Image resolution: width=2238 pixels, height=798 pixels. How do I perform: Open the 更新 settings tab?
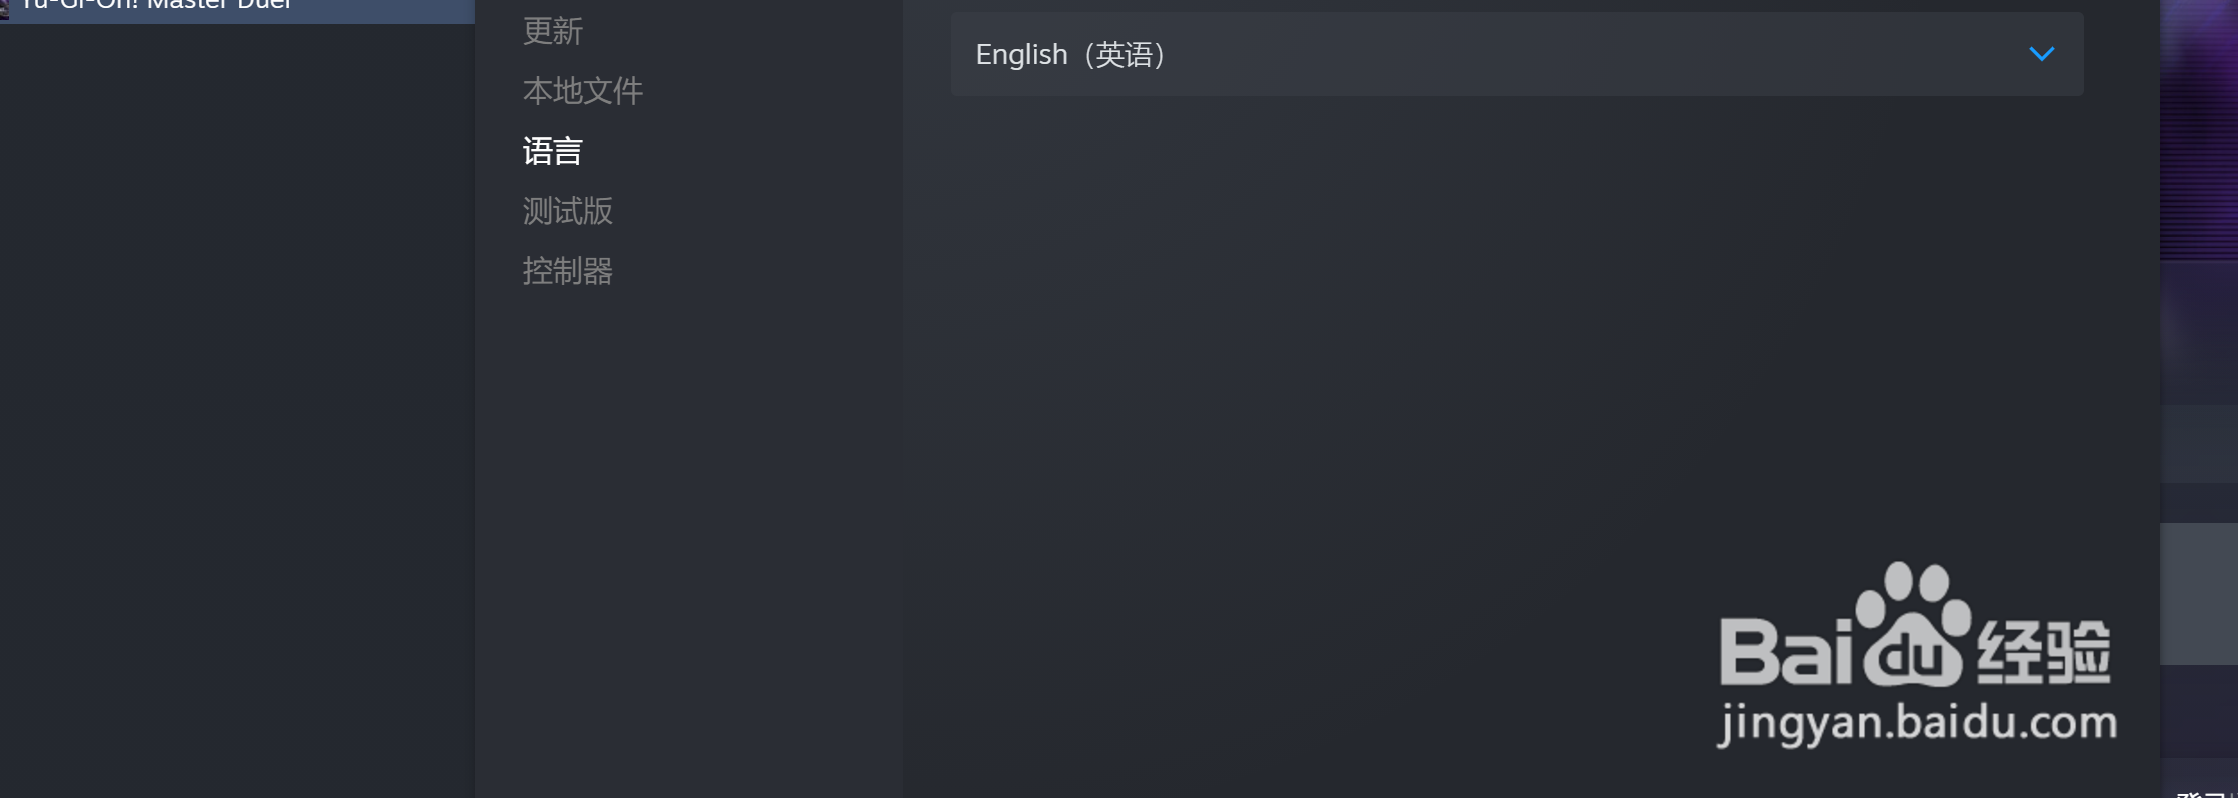tap(552, 31)
